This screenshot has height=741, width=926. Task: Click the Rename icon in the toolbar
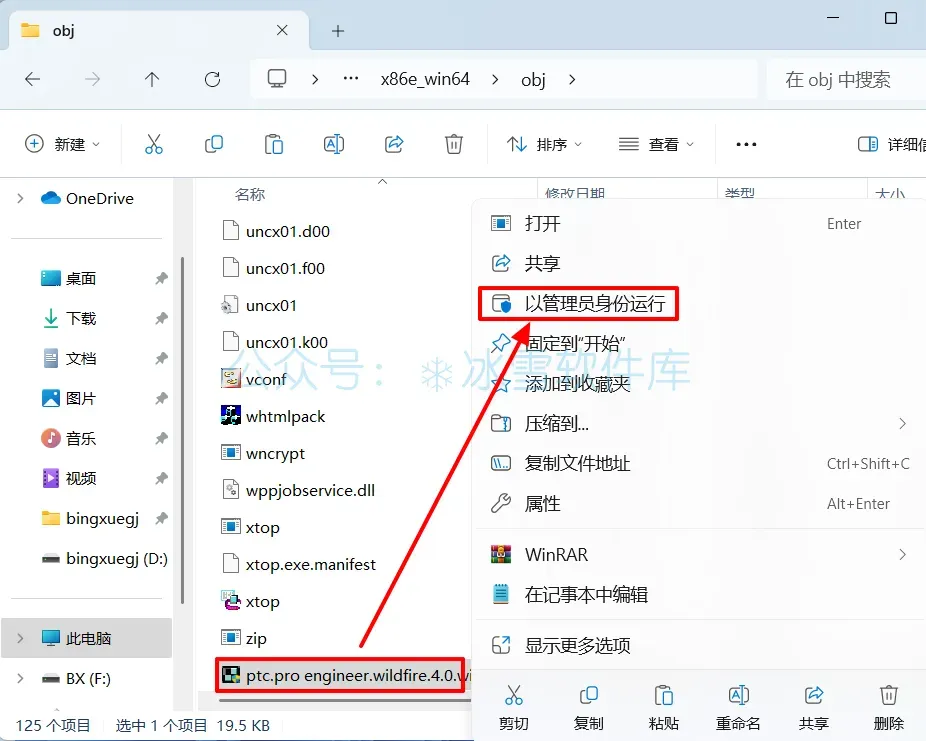pos(334,144)
